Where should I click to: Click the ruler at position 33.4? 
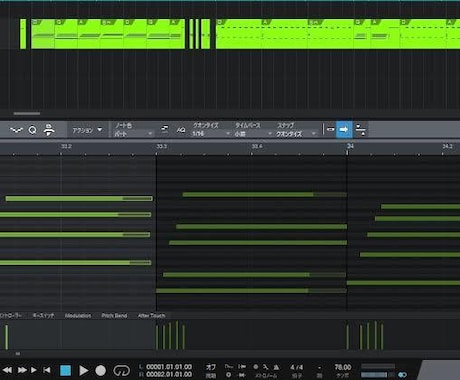point(257,147)
